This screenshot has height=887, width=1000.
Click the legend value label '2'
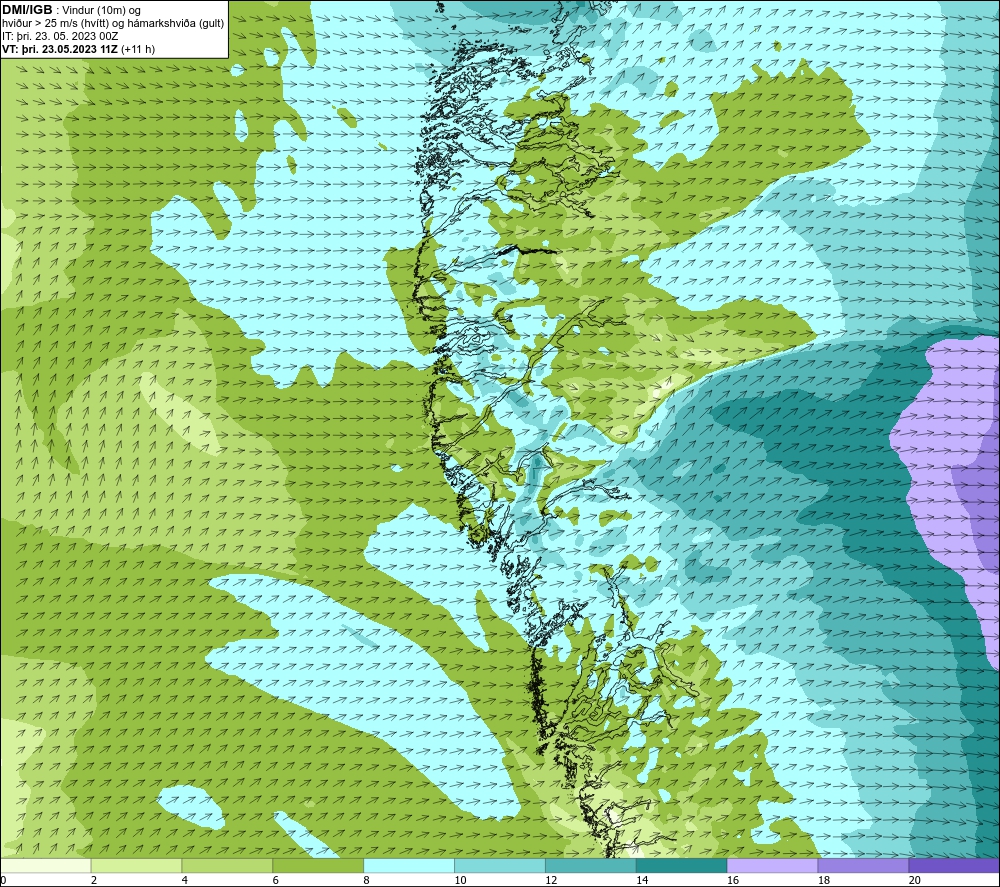[x=94, y=880]
